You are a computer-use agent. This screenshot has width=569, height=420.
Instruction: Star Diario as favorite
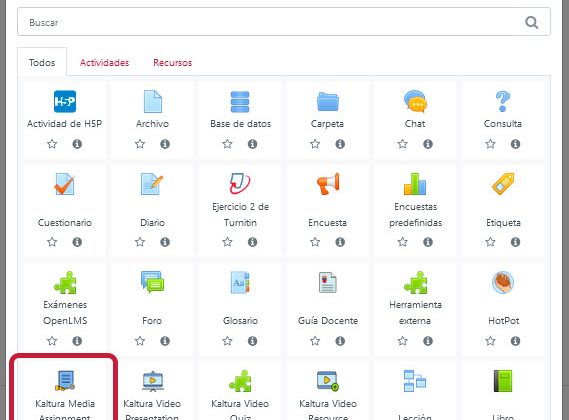point(140,242)
